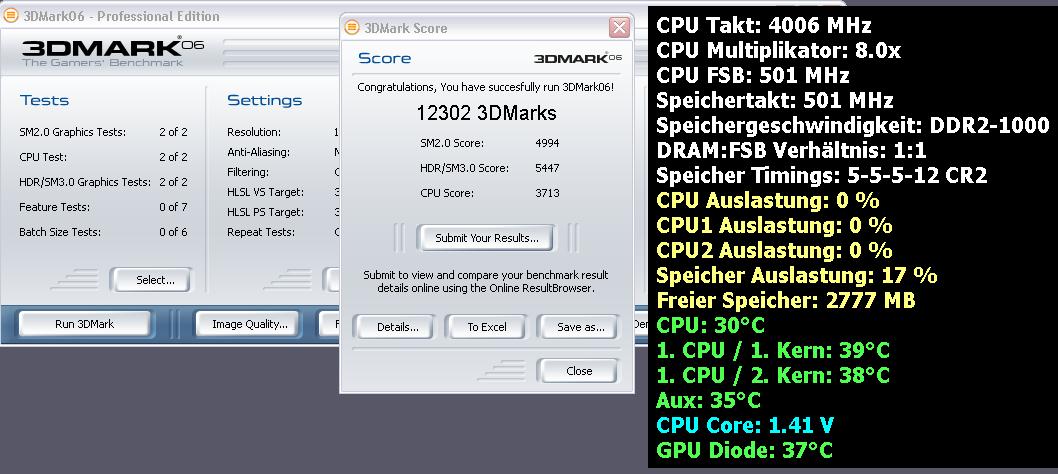Image resolution: width=1058 pixels, height=474 pixels.
Task: Click the 3DMark06 main window title icon
Action: 10,16
